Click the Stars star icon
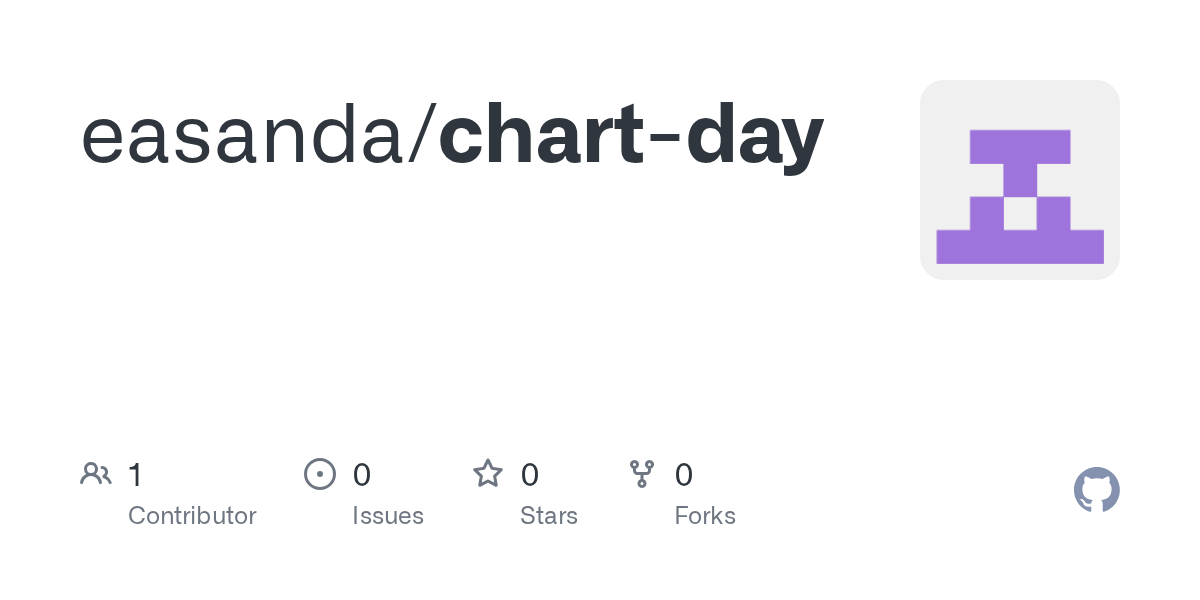 click(x=488, y=474)
